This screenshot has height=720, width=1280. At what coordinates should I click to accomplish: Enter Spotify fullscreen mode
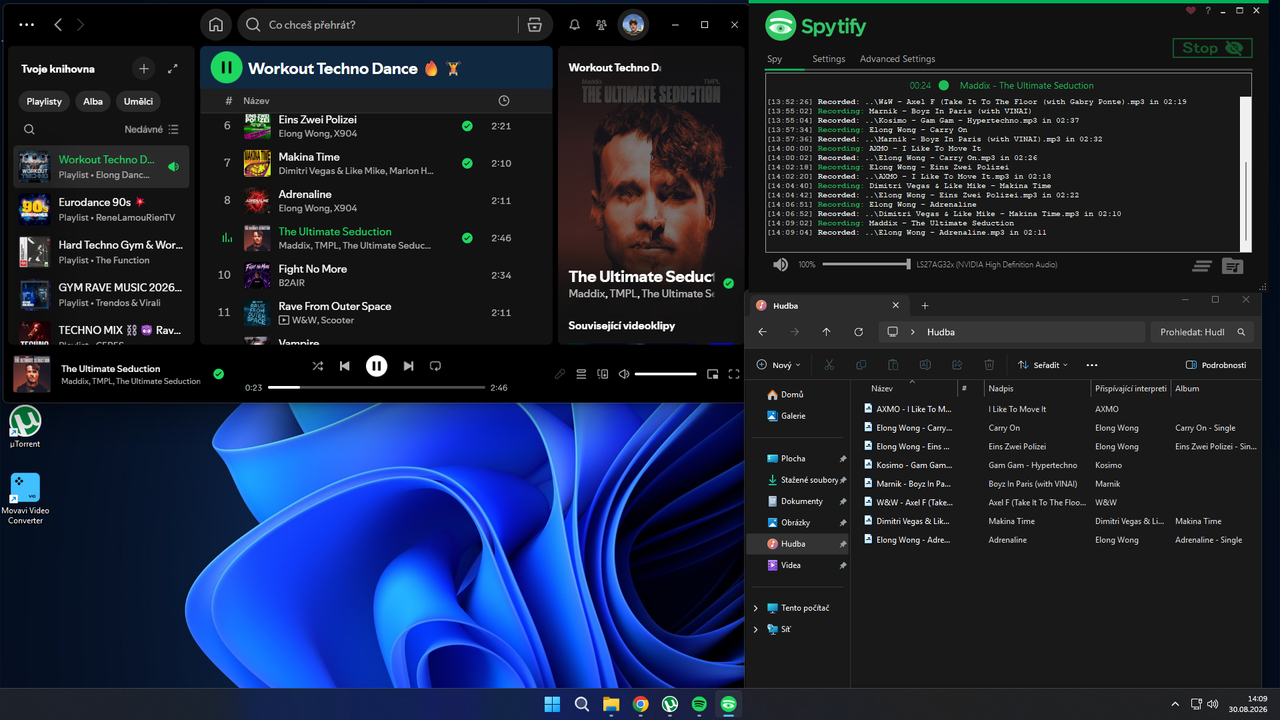734,374
